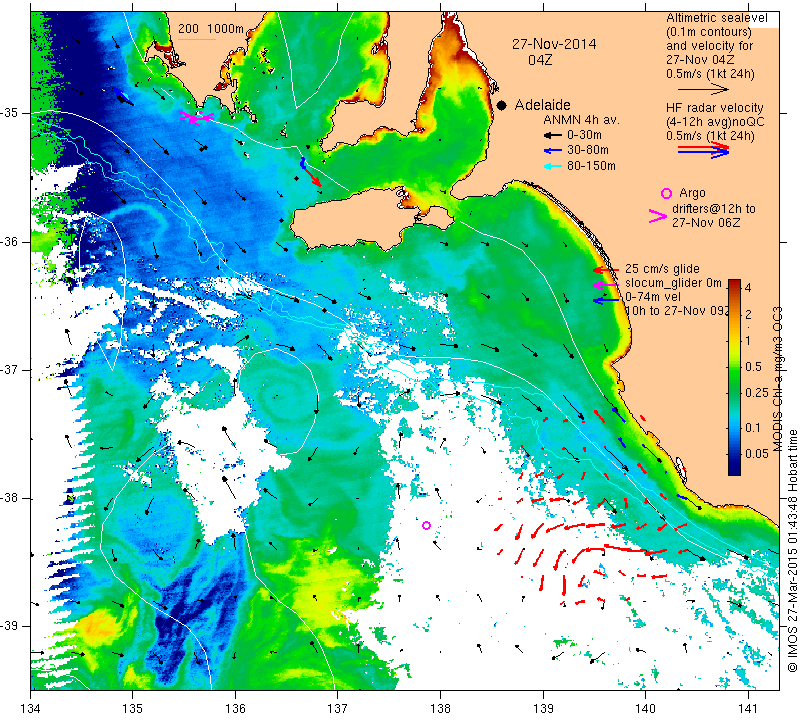The image size is (800, 720).
Task: Click the colorbar value label 0.25
Action: 757,392
